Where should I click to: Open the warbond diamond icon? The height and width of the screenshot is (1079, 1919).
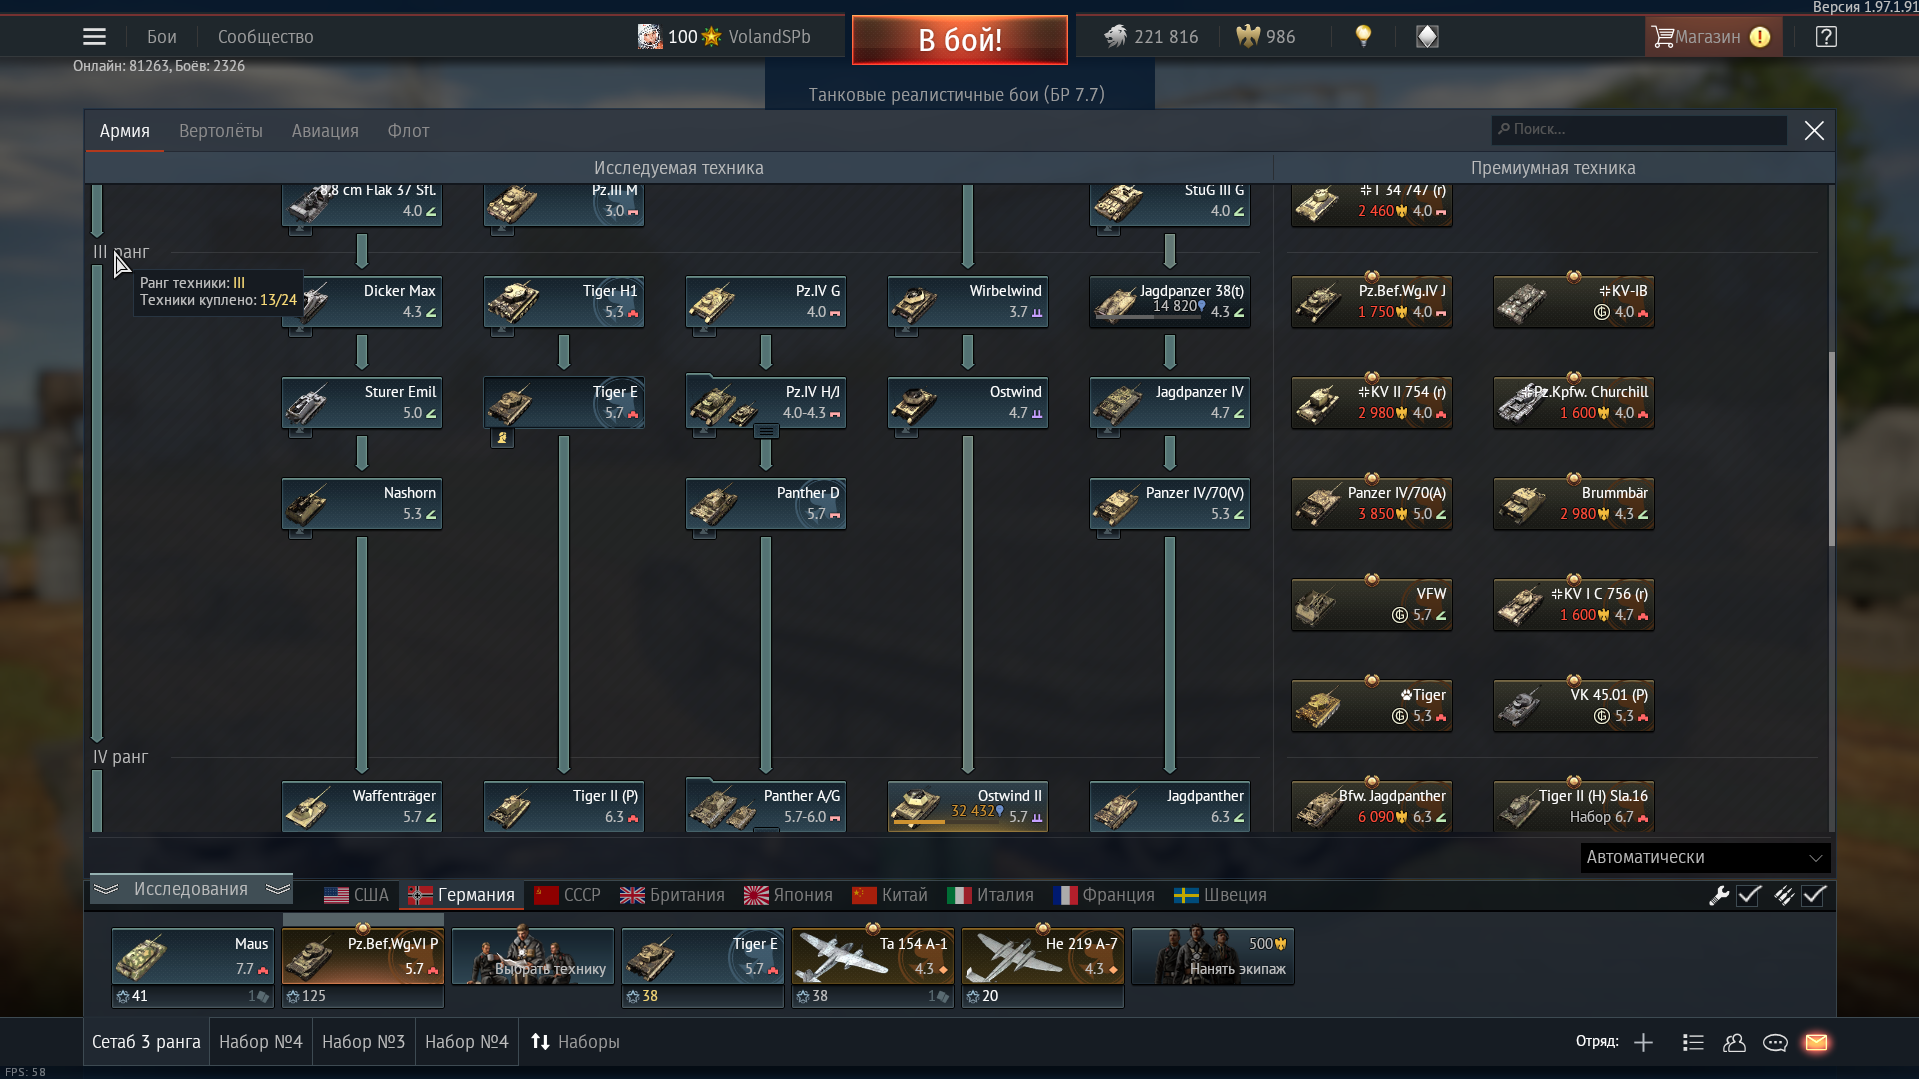tap(1427, 37)
